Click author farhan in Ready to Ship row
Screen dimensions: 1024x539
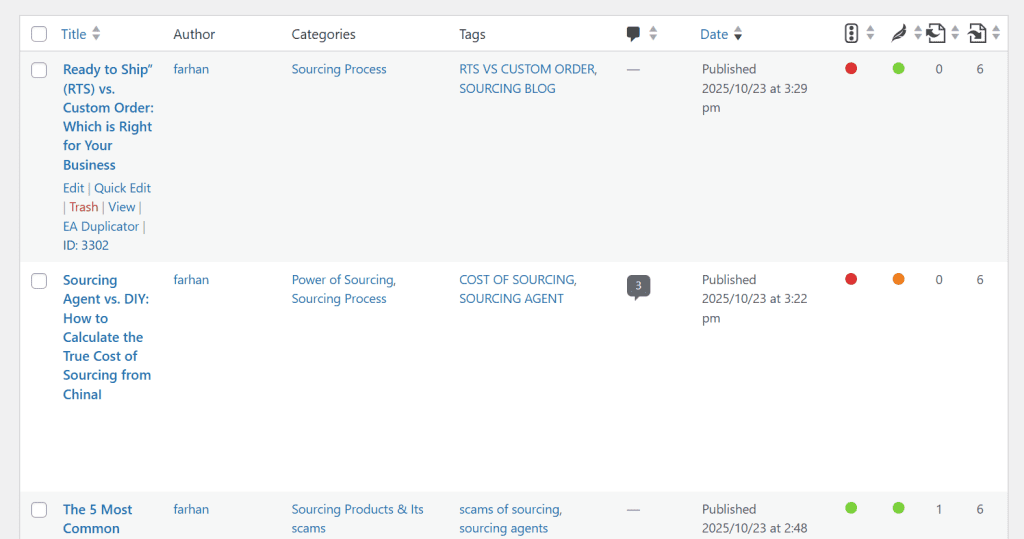coord(191,69)
